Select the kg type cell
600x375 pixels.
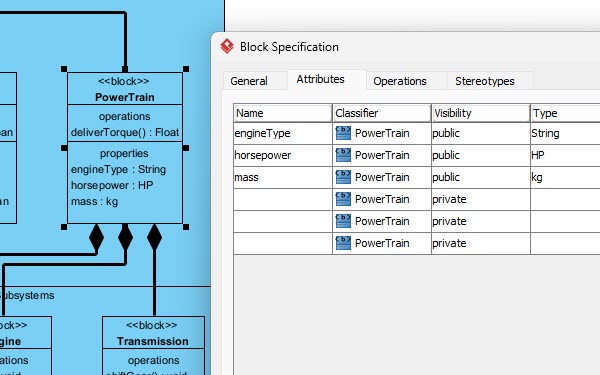click(x=565, y=177)
